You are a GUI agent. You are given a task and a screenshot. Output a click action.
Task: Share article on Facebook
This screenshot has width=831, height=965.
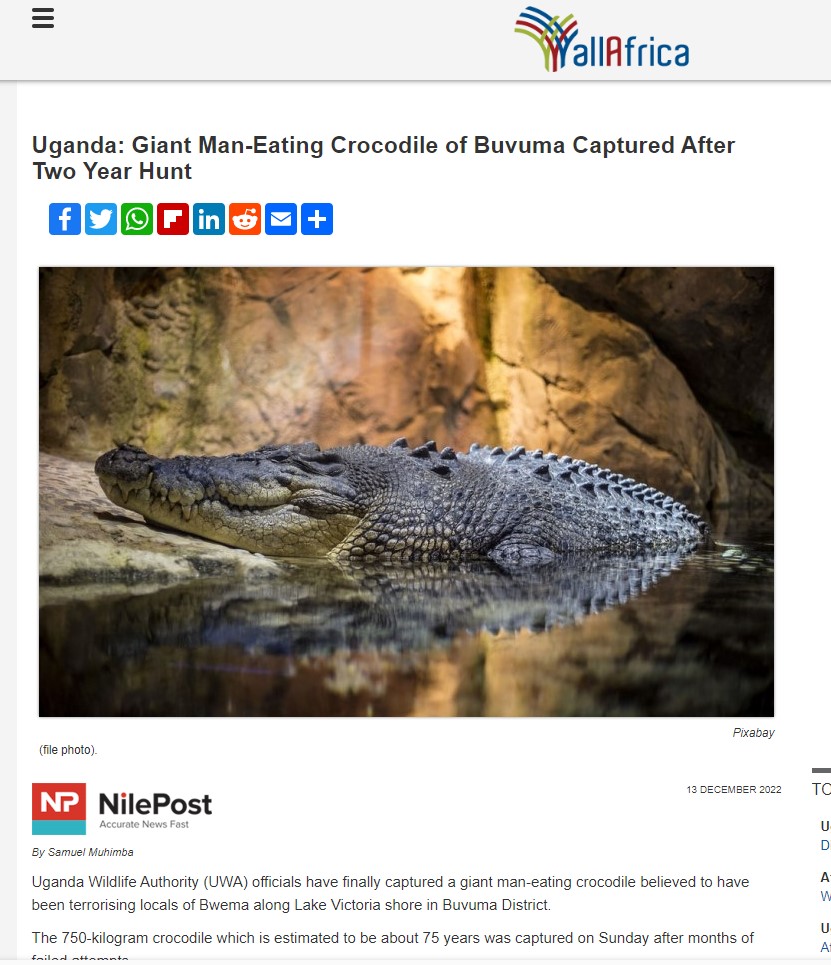65,219
